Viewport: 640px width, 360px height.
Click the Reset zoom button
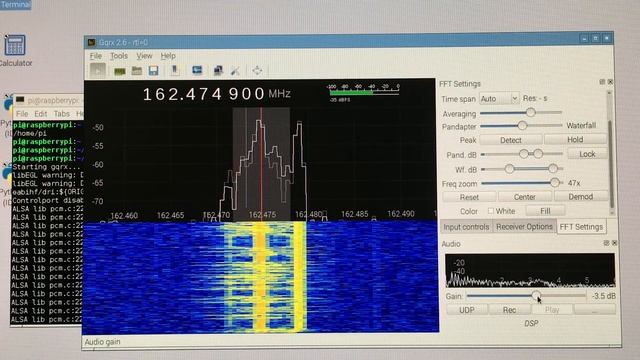point(469,197)
